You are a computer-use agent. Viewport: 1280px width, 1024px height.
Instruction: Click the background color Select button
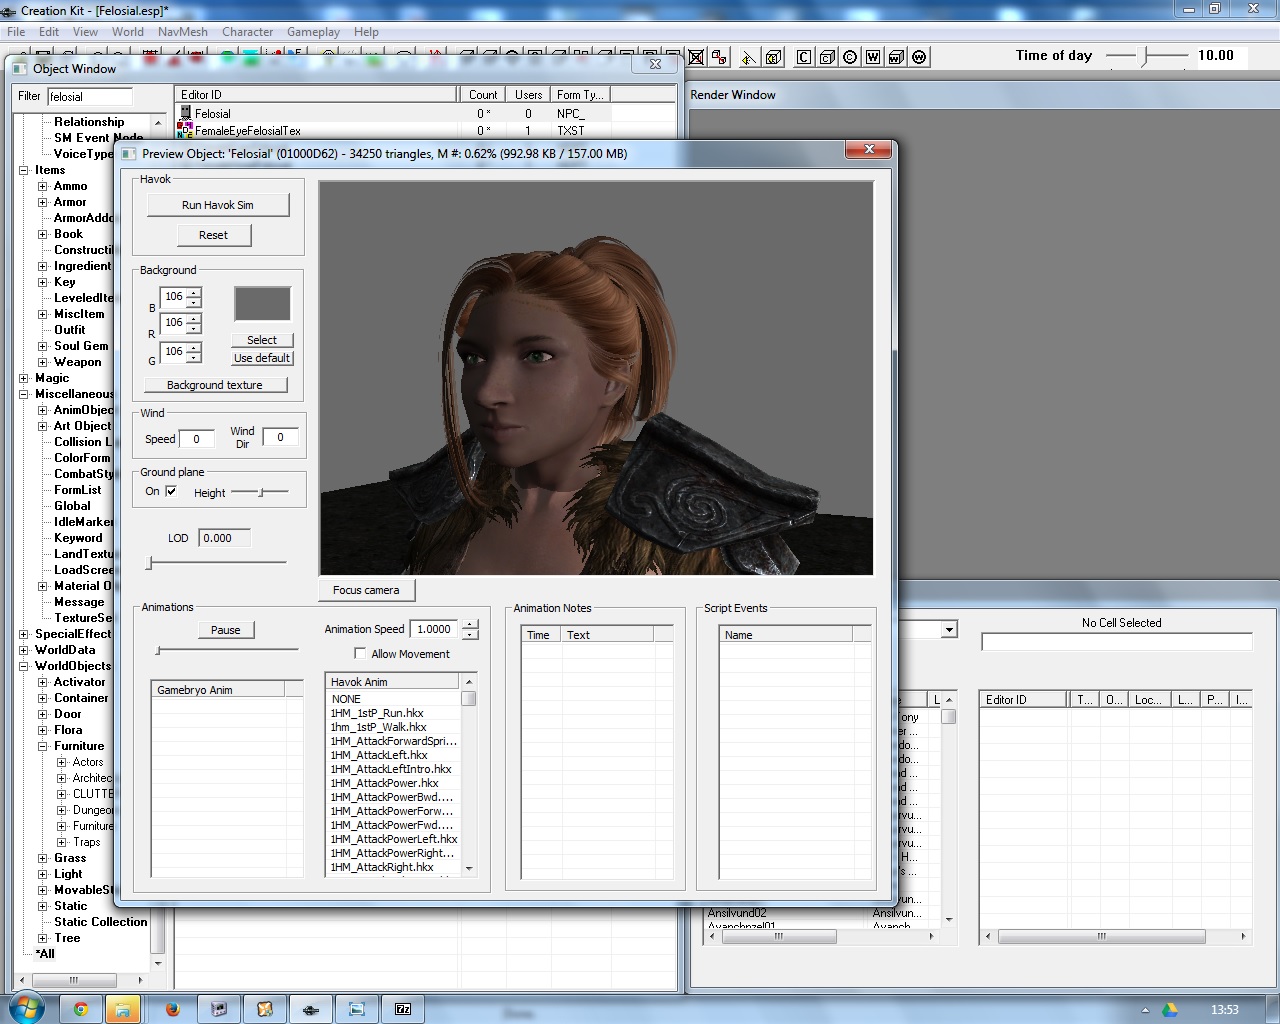click(x=262, y=340)
